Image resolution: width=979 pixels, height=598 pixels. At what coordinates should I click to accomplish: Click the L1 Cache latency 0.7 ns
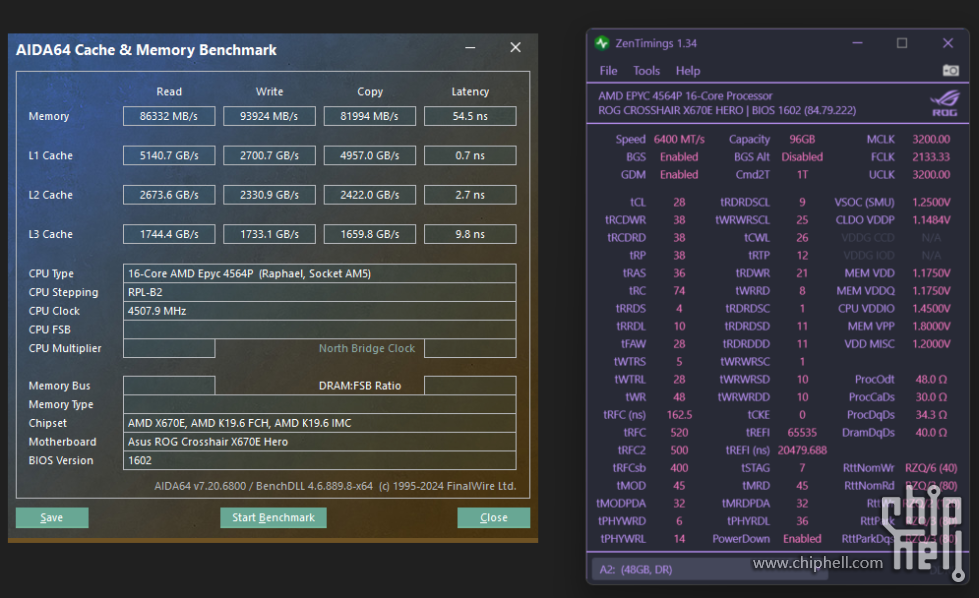pyautogui.click(x=470, y=155)
